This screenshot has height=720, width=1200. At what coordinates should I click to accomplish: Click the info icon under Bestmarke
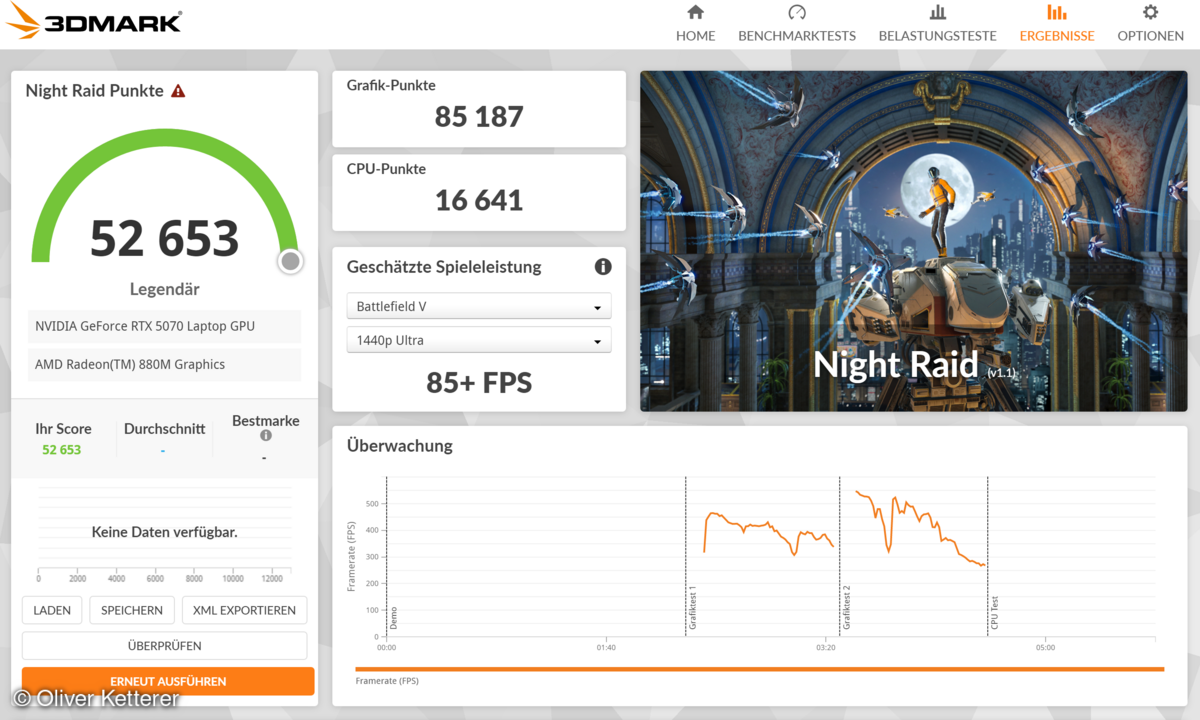(266, 436)
